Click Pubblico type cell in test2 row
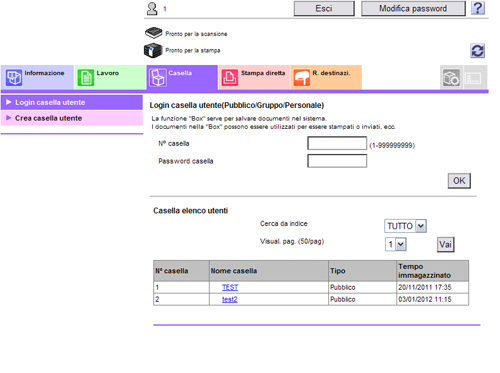 click(362, 299)
